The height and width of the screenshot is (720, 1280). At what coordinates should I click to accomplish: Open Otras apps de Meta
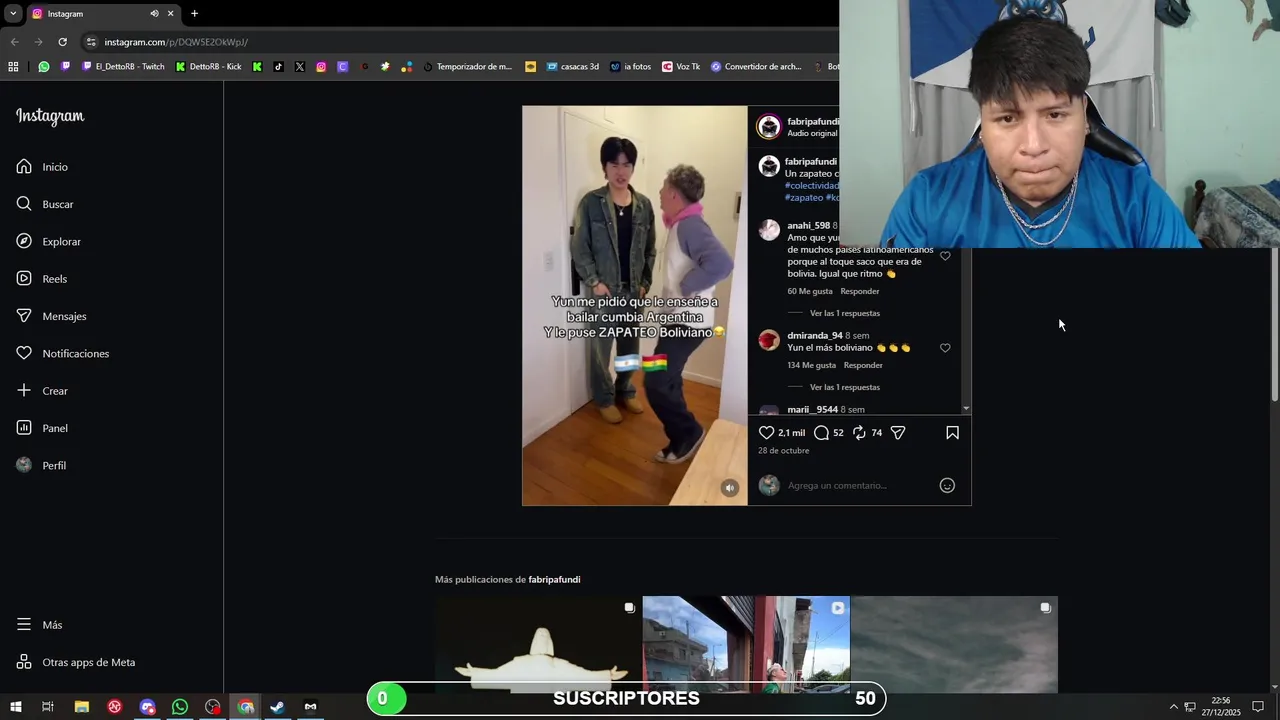tap(75, 662)
